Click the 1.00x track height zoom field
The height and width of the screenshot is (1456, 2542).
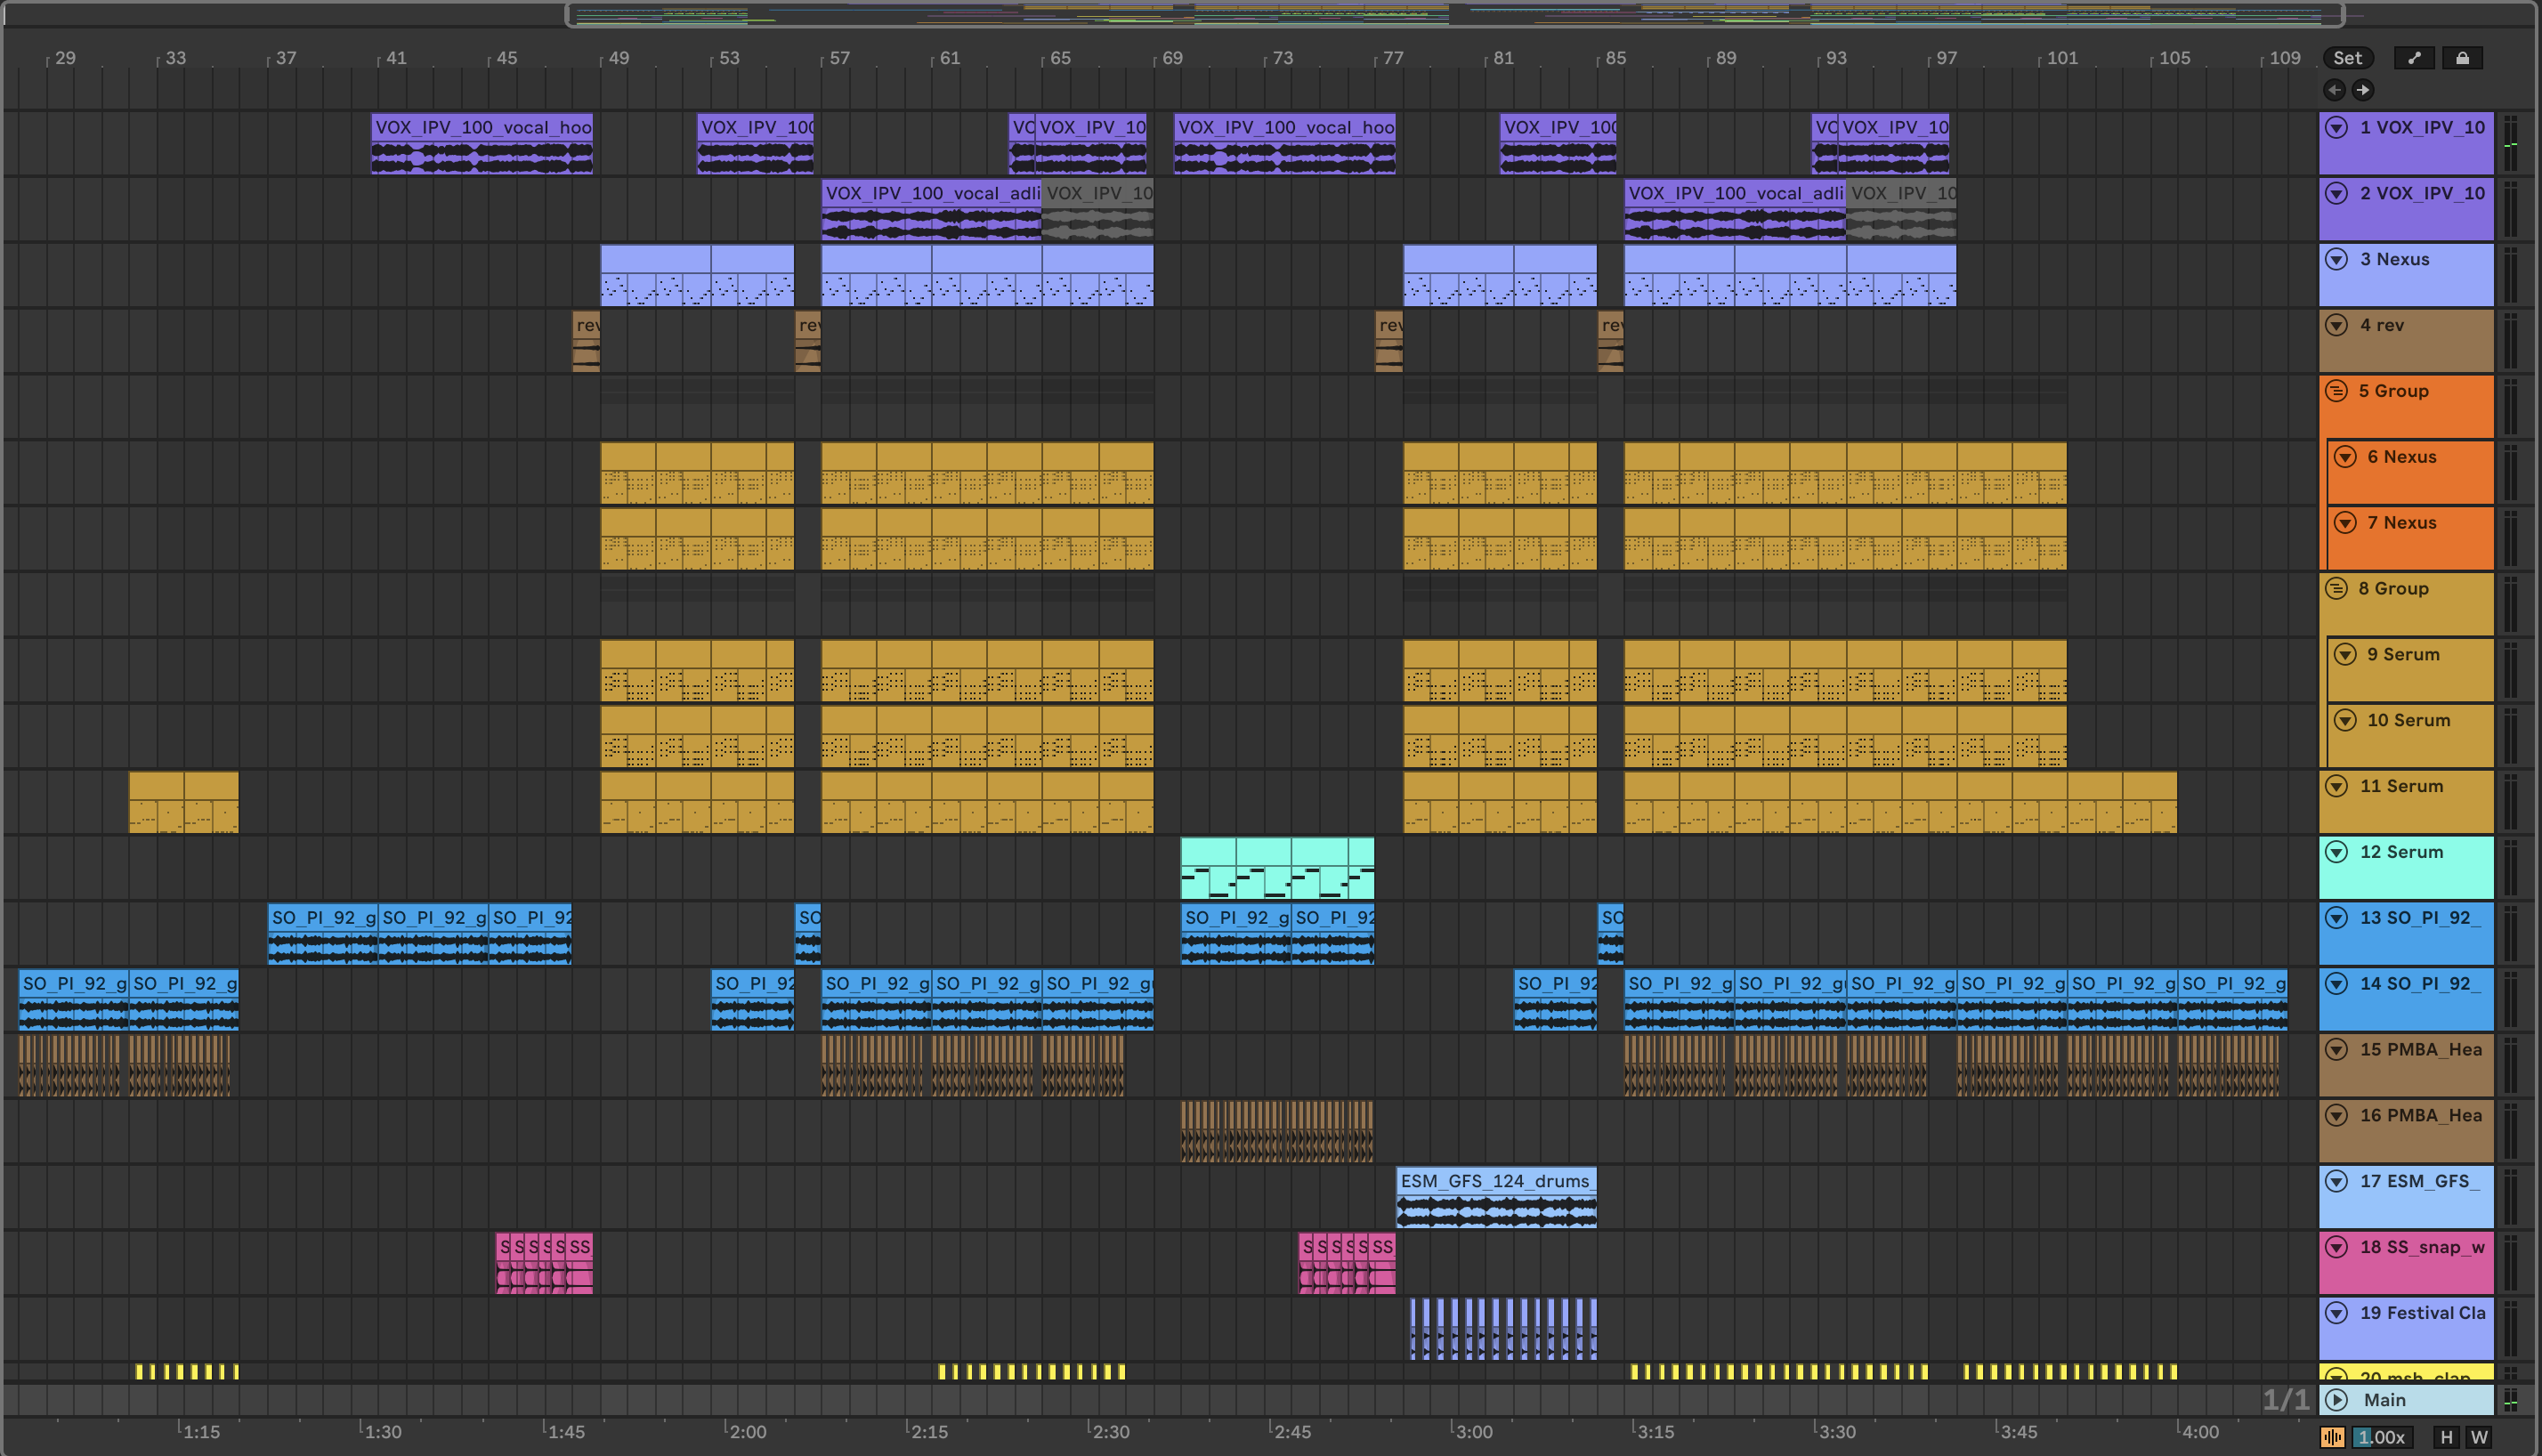[x=2381, y=1437]
